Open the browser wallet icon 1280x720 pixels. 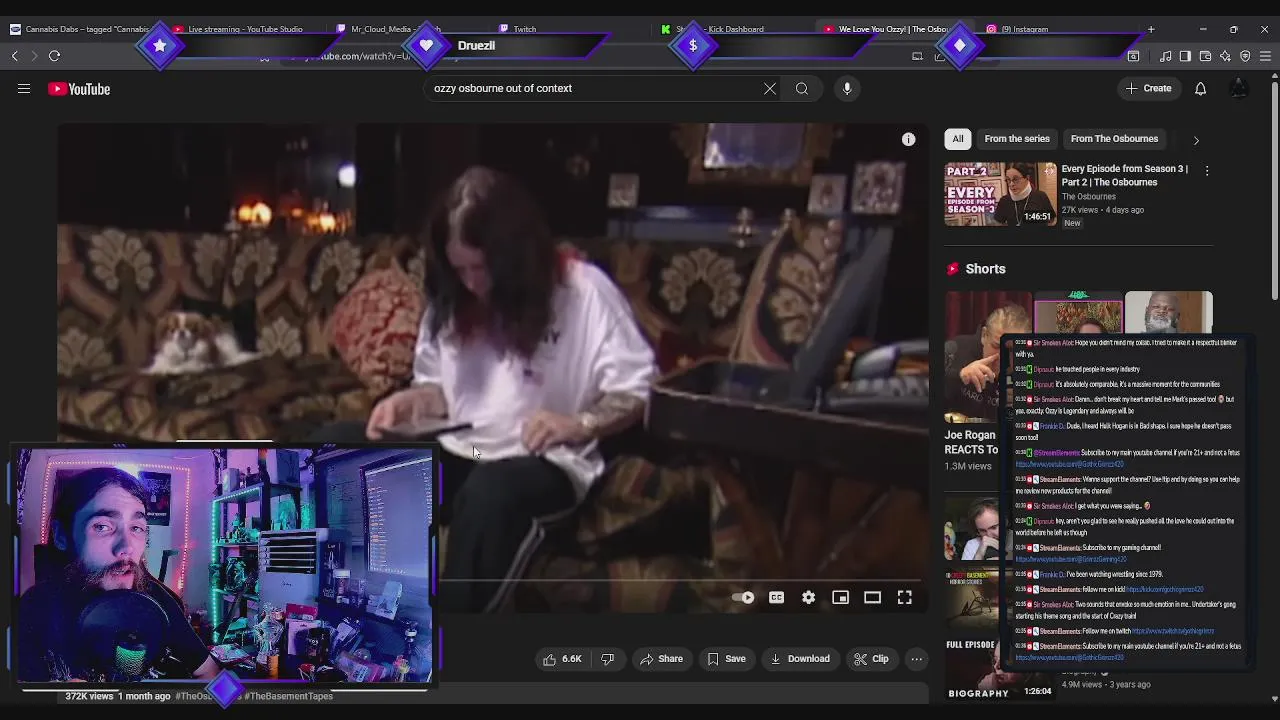(1205, 56)
